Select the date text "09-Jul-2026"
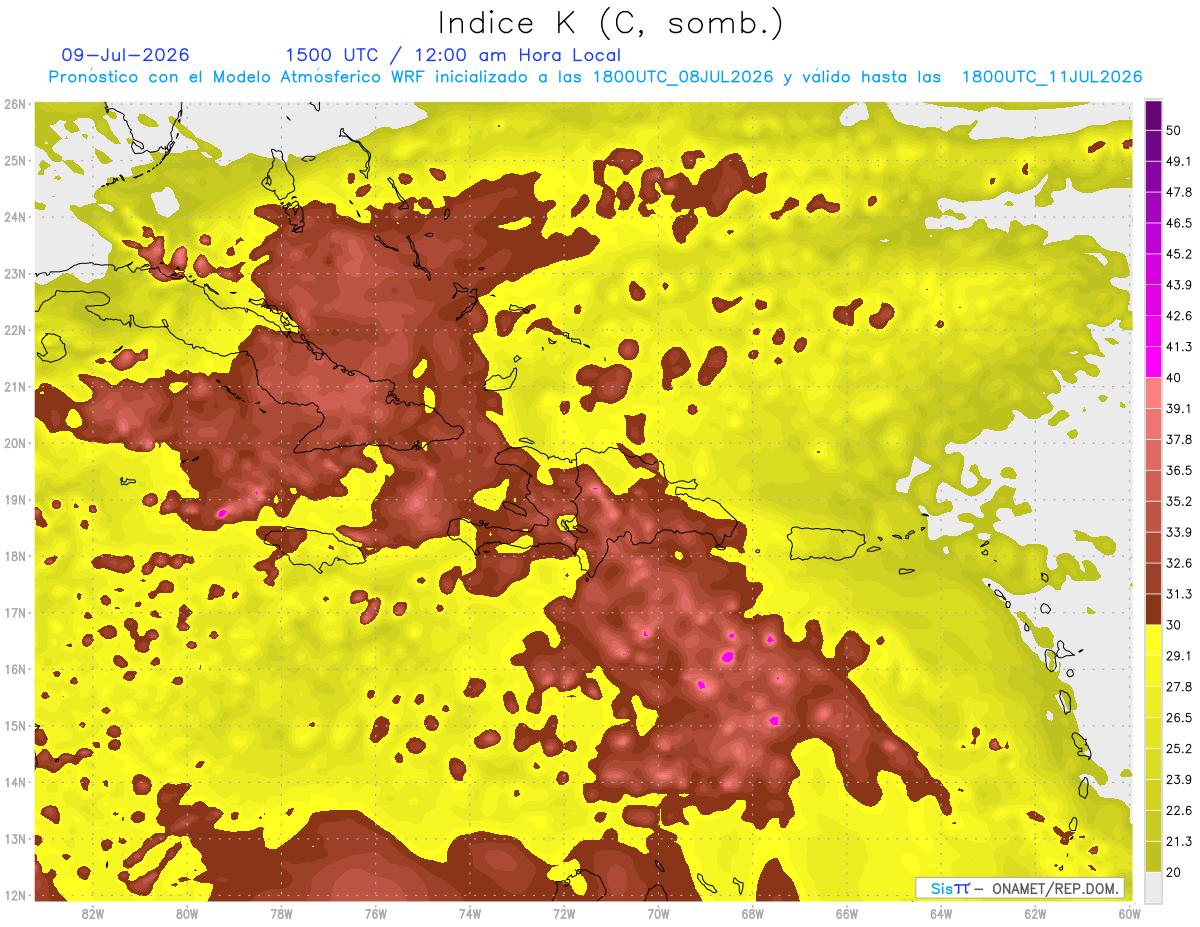 (126, 55)
